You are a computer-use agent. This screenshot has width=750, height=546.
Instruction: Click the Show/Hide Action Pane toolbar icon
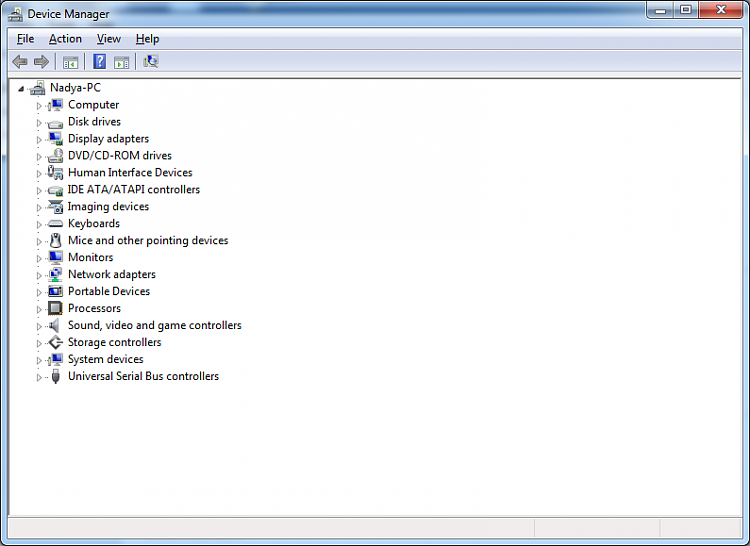click(121, 62)
